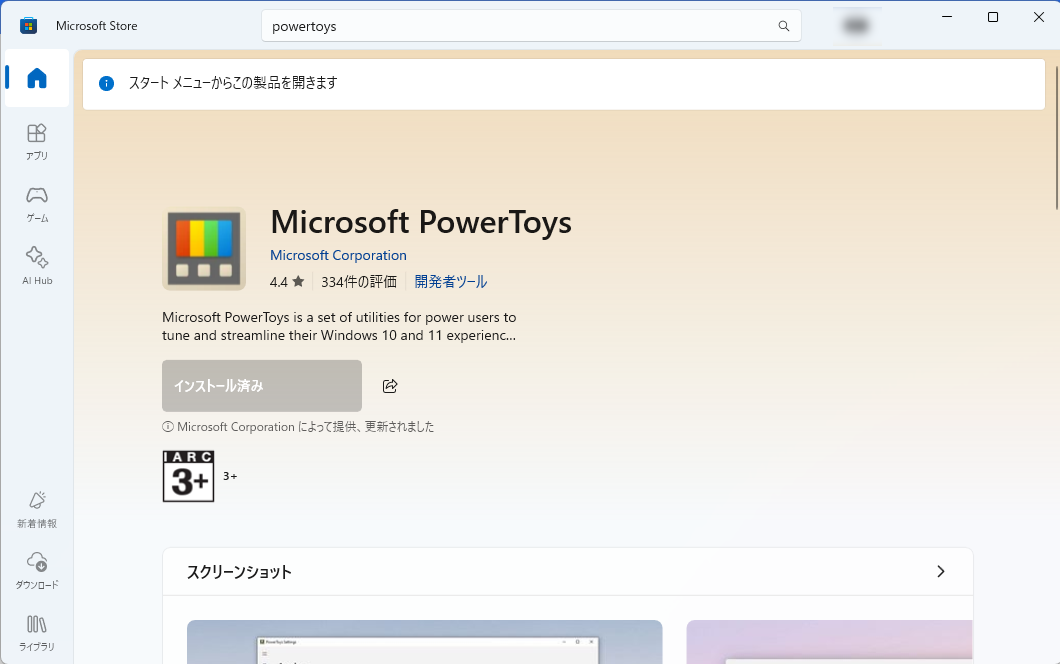This screenshot has height=664, width=1060.
Task: Share the Microsoft PowerToys app
Action: [390, 385]
